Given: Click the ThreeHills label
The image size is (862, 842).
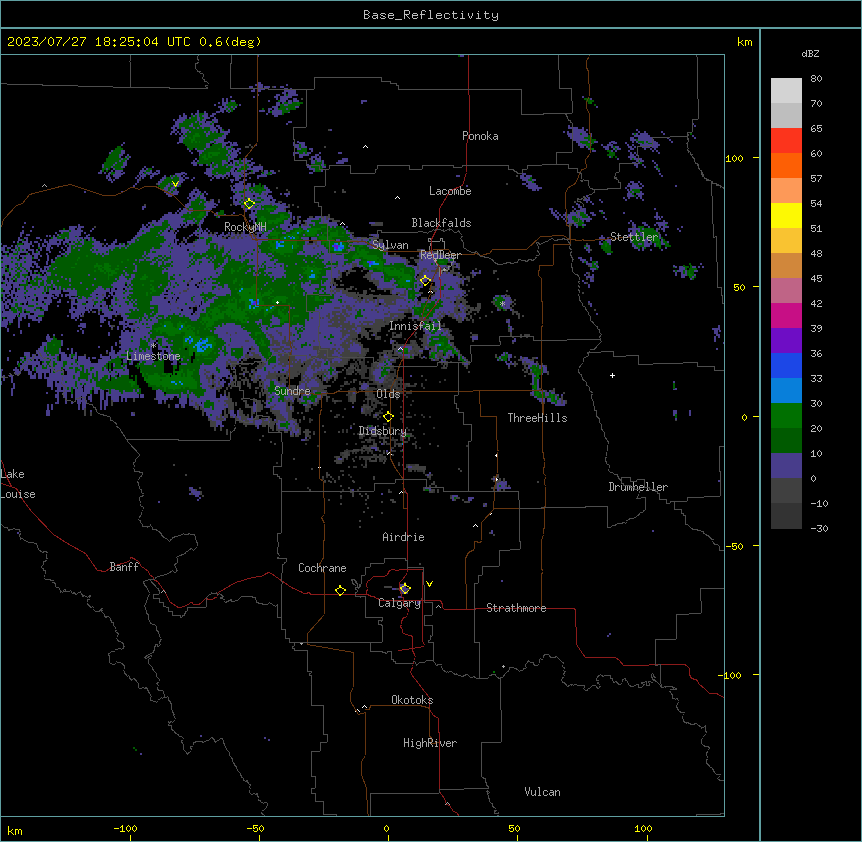Looking at the screenshot, I should (537, 418).
